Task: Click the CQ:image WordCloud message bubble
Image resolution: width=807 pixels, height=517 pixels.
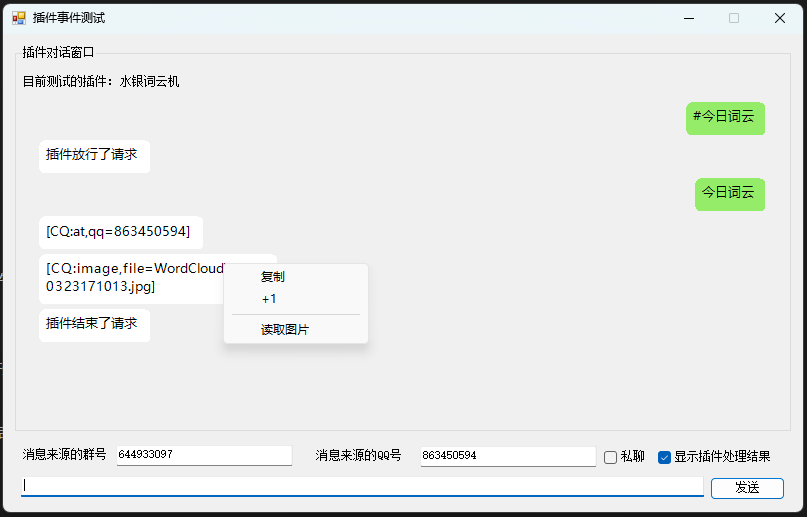Action: (130, 278)
